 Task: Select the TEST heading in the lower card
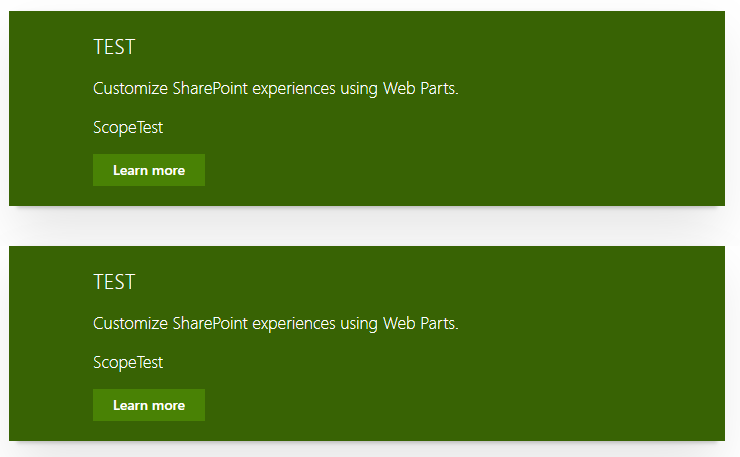click(x=114, y=282)
